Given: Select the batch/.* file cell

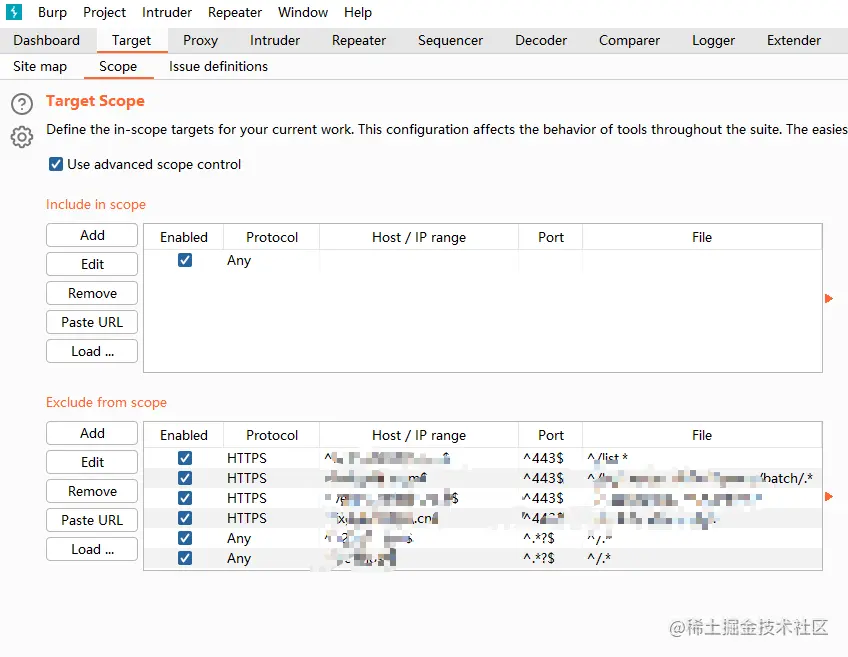Looking at the screenshot, I should coord(702,478).
